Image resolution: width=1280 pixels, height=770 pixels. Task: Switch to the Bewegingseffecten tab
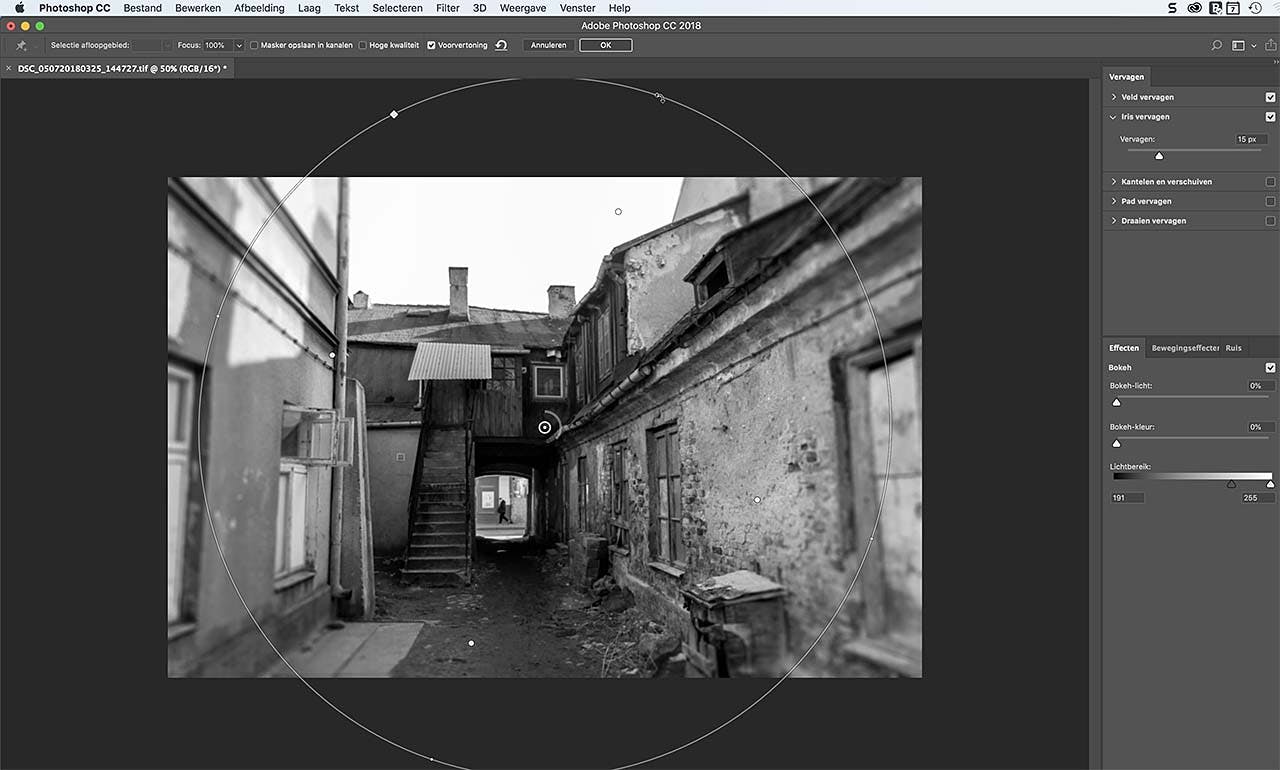click(1185, 348)
